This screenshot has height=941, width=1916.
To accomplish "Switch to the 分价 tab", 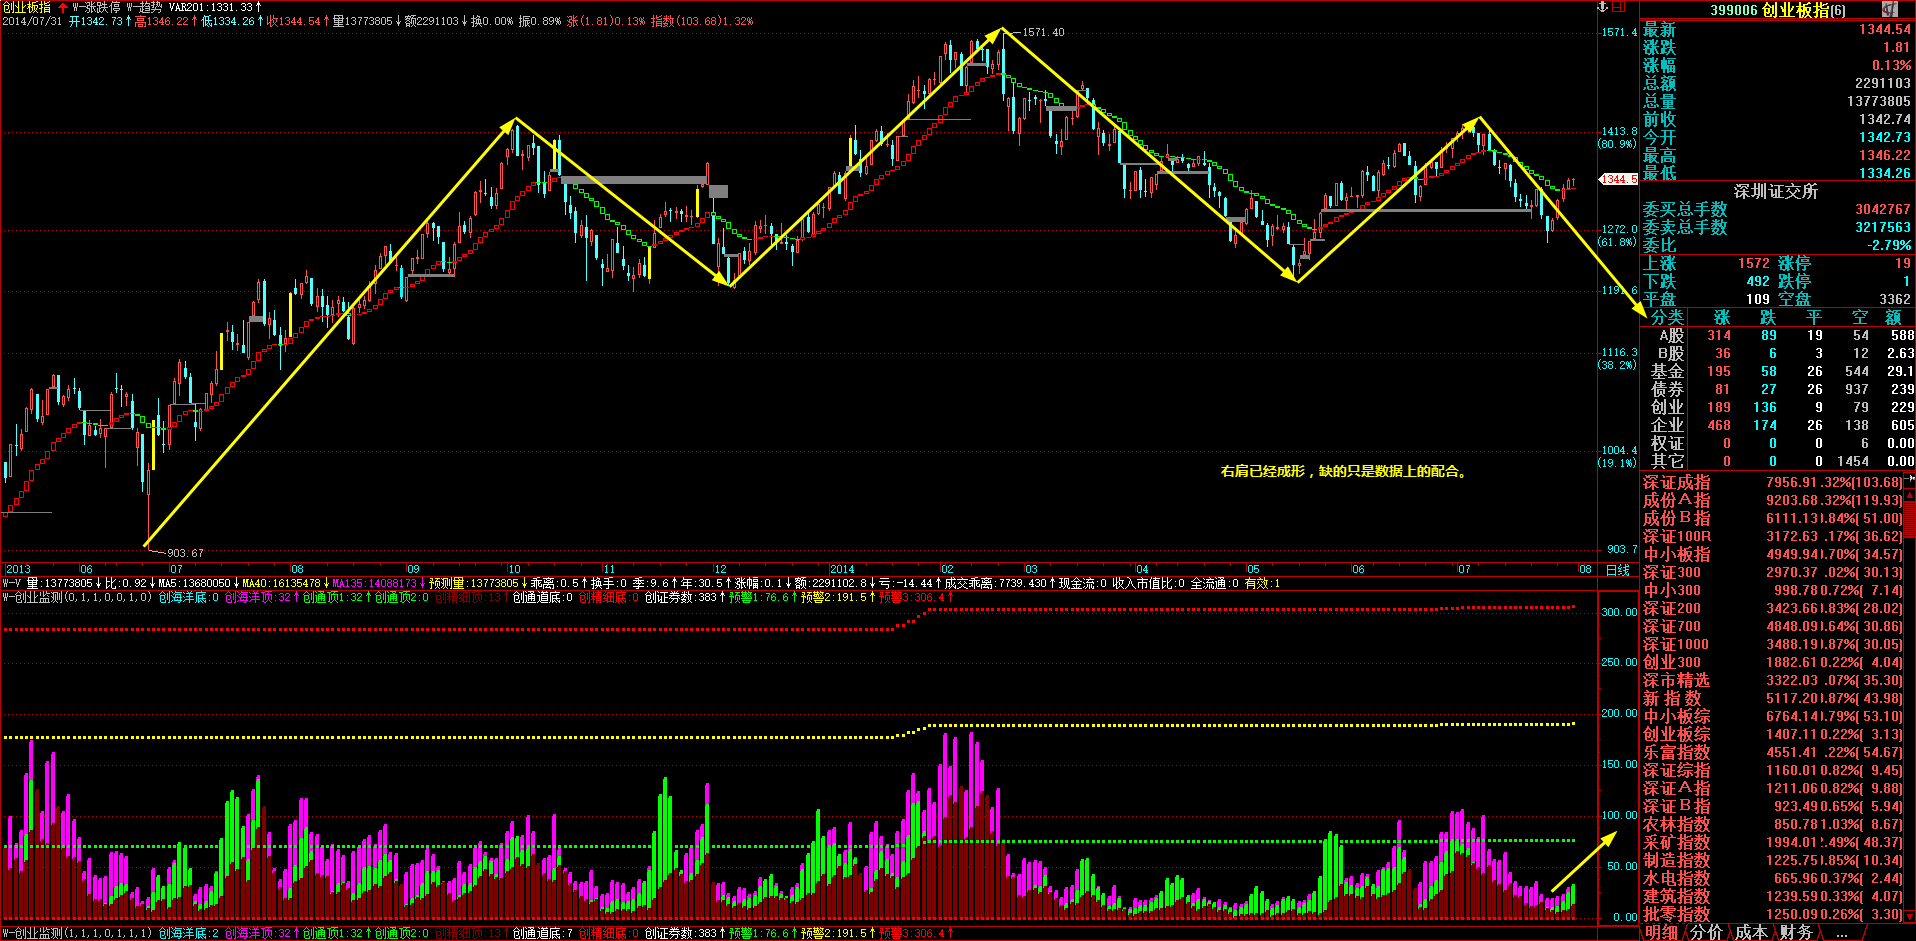I will coord(1706,932).
